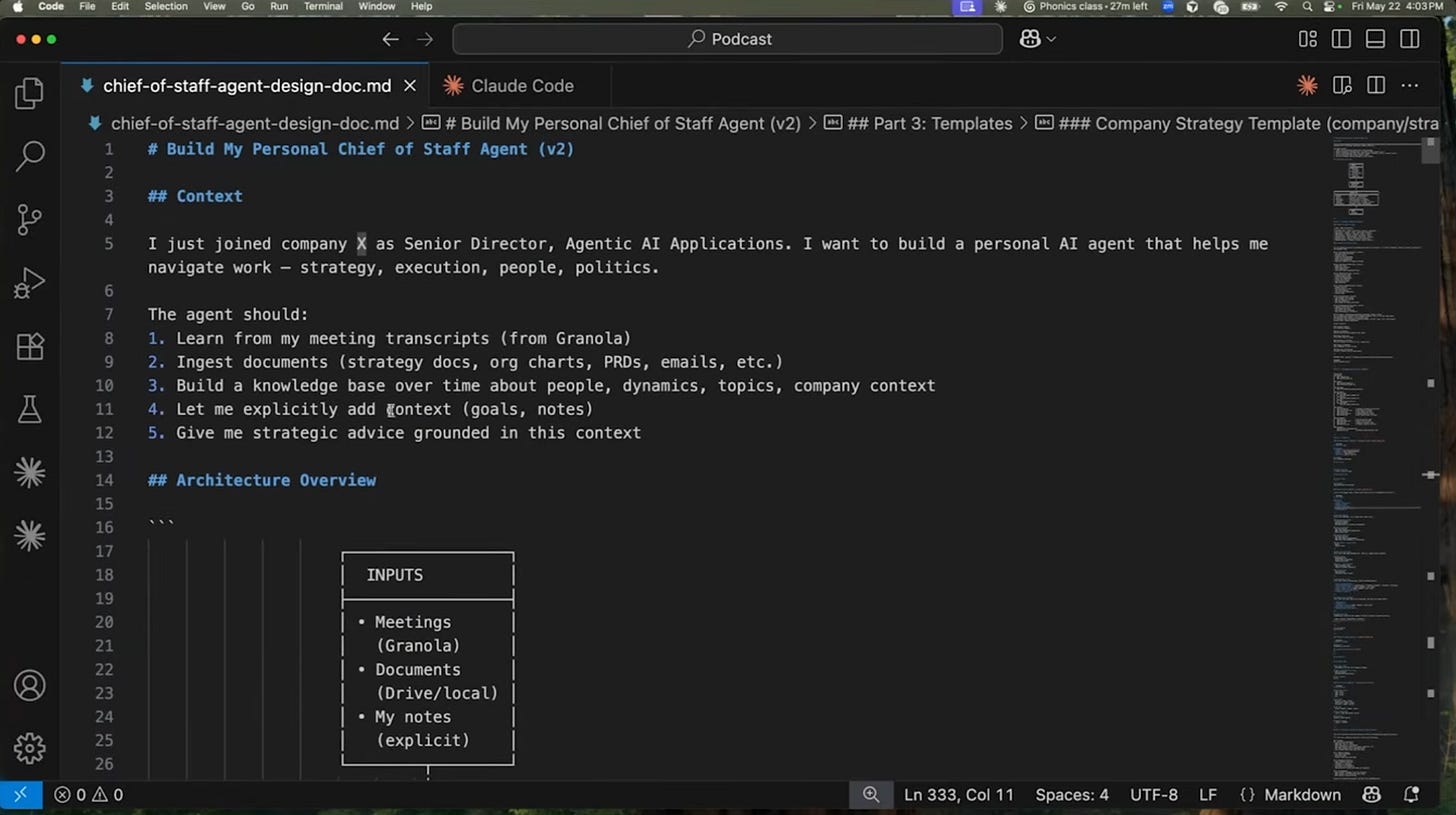Click the remote window indicator in the status bar
Image resolution: width=1456 pixels, height=815 pixels.
coord(21,795)
